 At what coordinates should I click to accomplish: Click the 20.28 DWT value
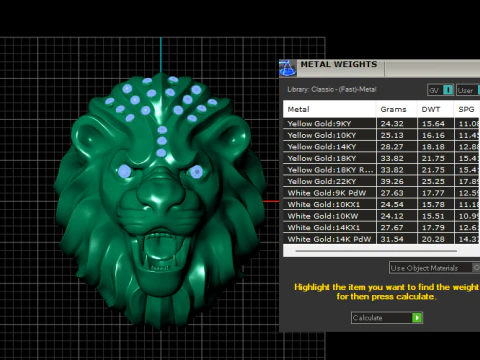coord(433,239)
